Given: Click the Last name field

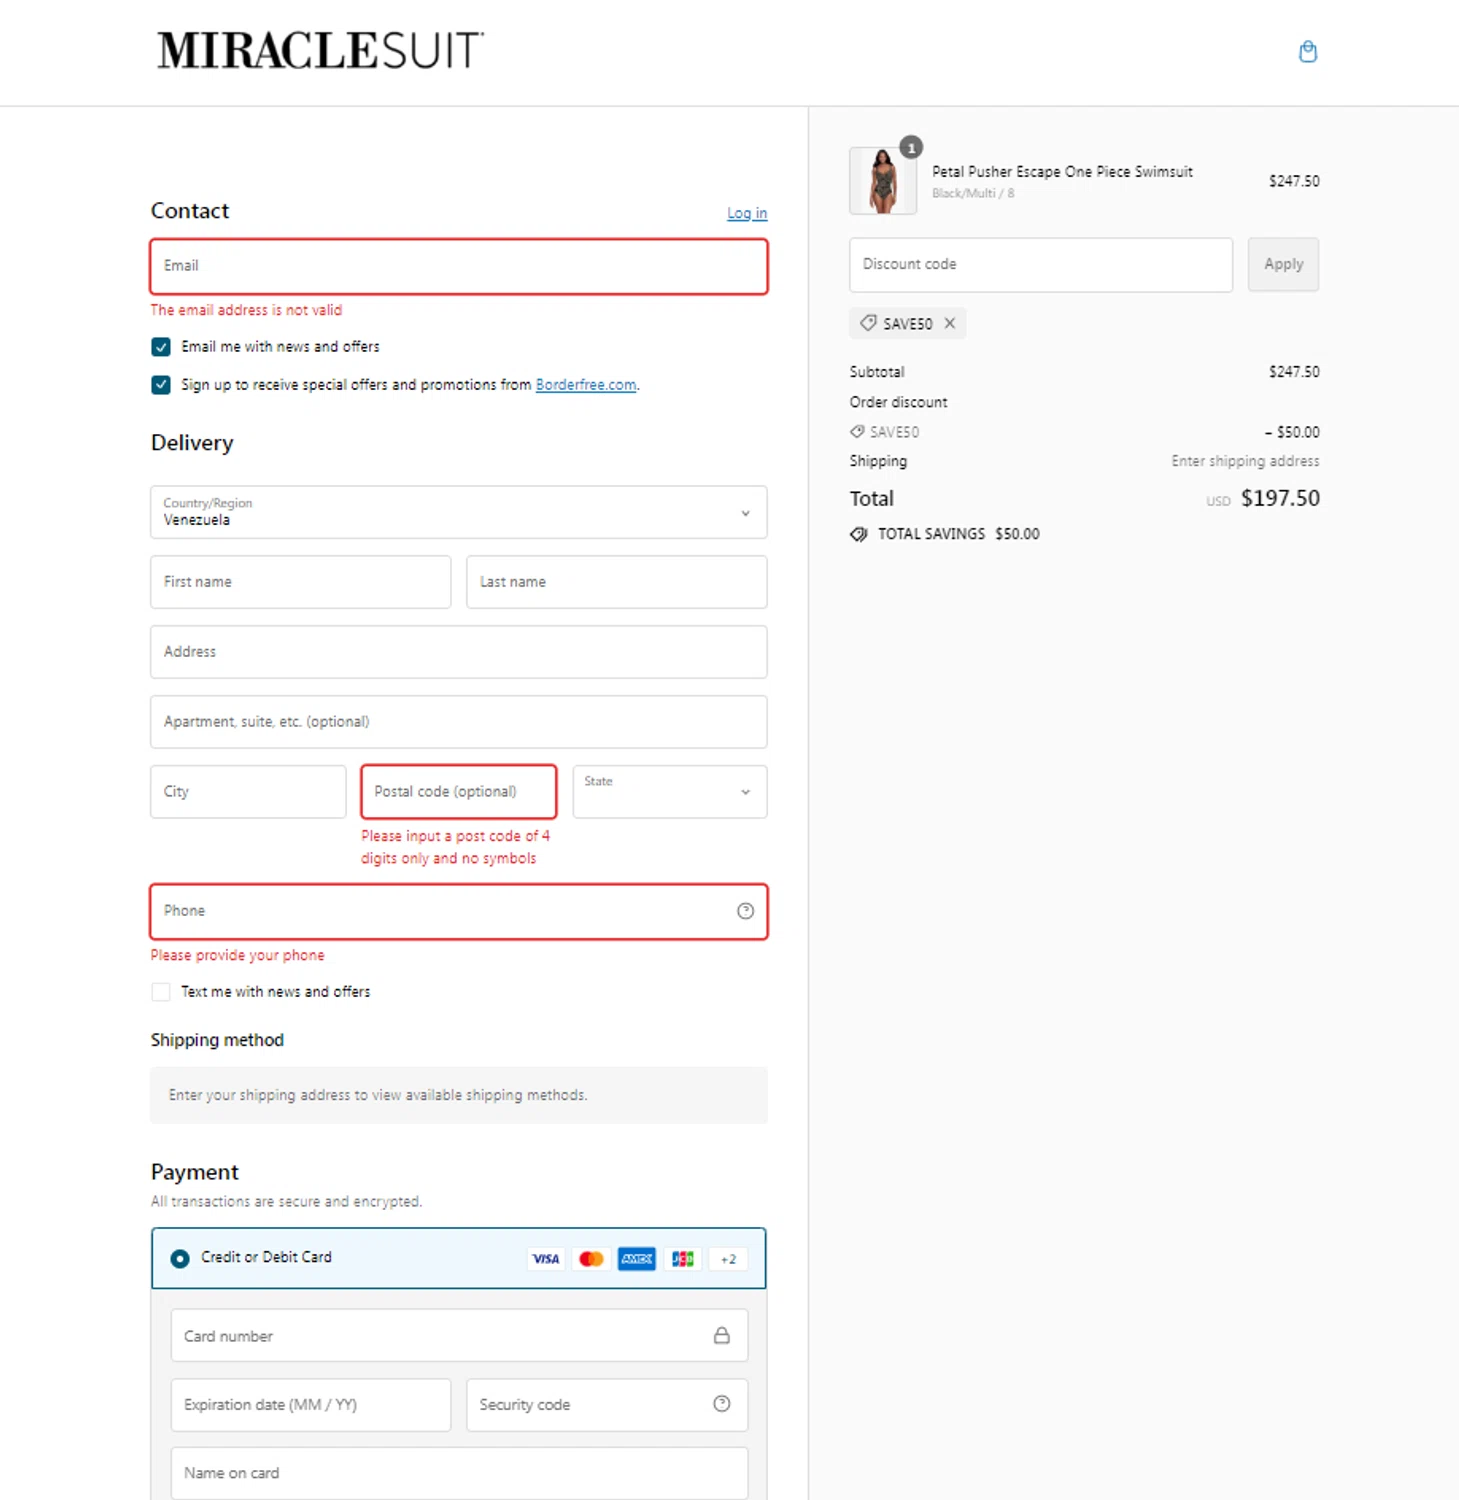Looking at the screenshot, I should pos(617,582).
